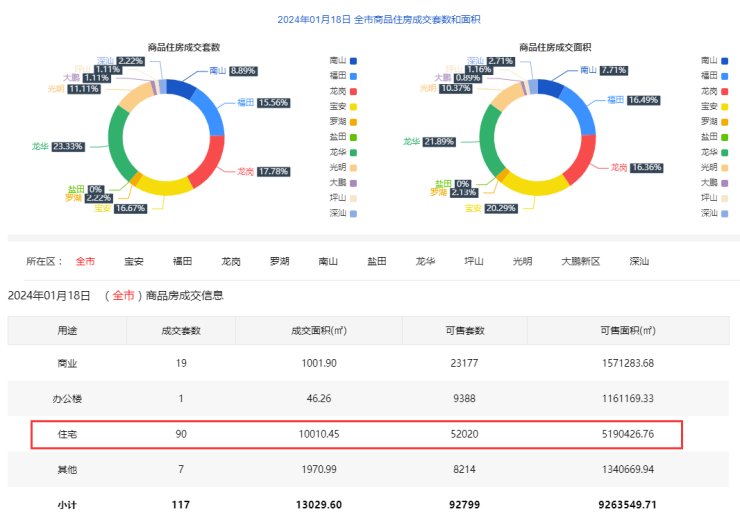740x532 pixels.
Task: Toggle 宝安 in the right chart's legend
Action: coord(715,106)
